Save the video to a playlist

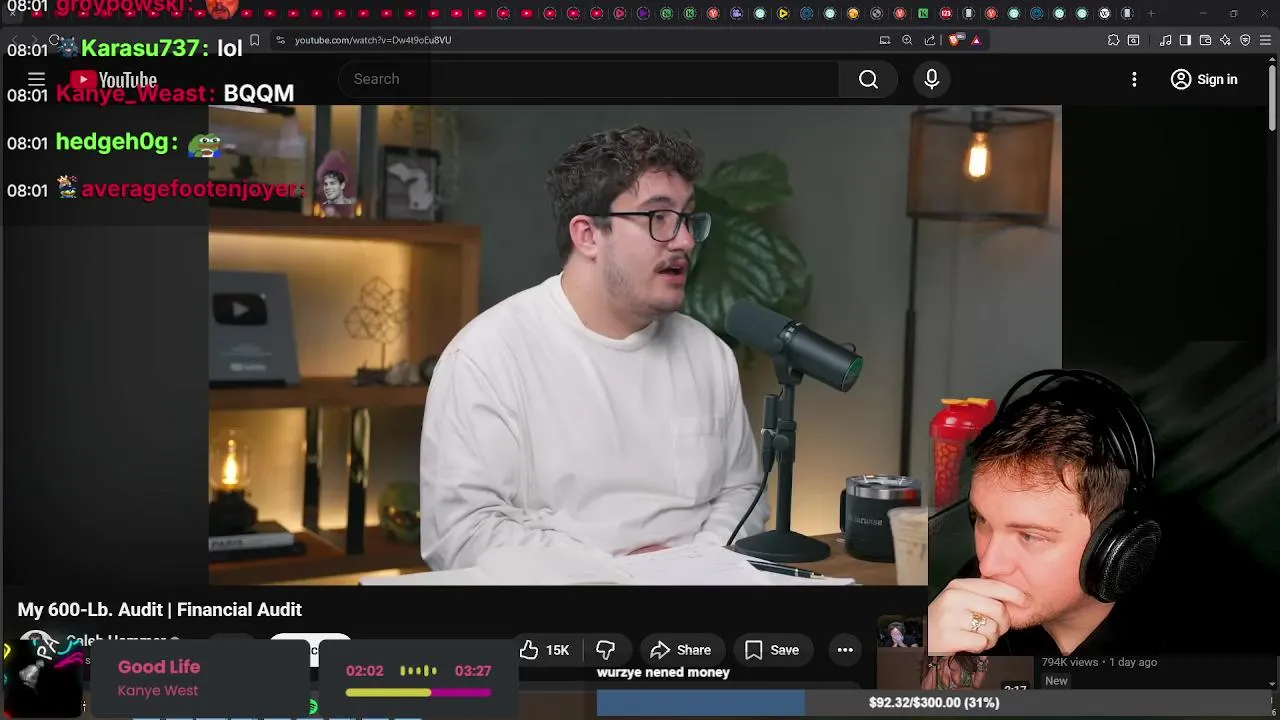(x=772, y=650)
